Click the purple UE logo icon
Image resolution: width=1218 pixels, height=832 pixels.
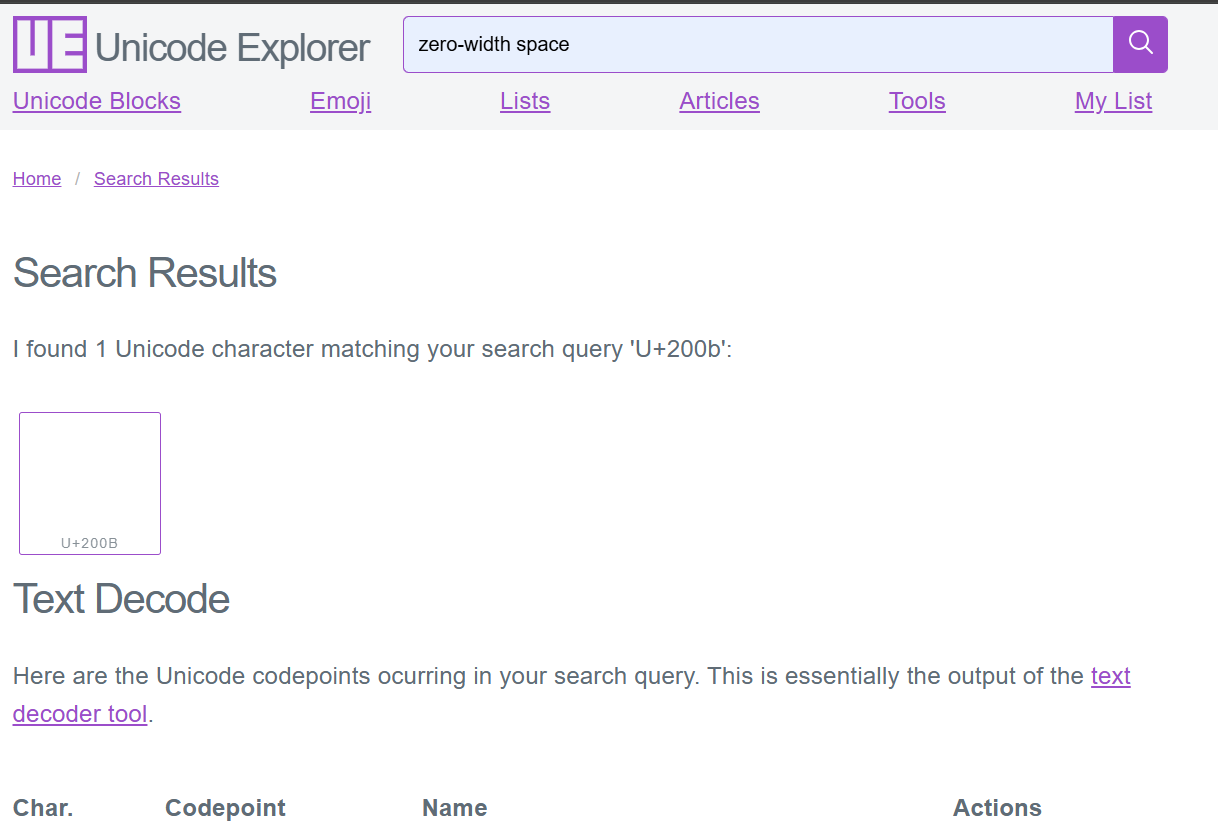[x=49, y=45]
